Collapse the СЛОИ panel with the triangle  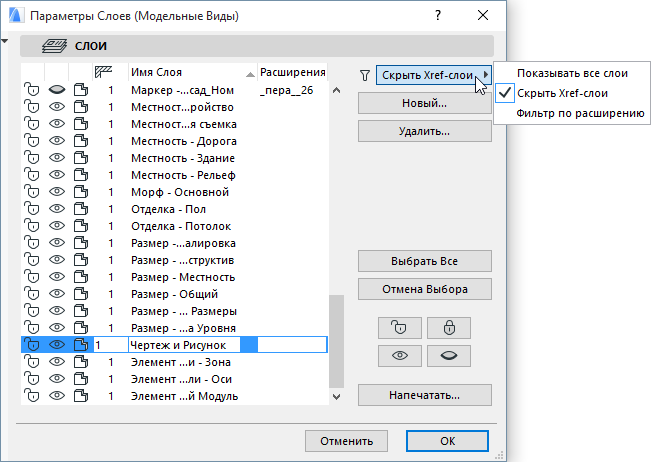point(5,41)
